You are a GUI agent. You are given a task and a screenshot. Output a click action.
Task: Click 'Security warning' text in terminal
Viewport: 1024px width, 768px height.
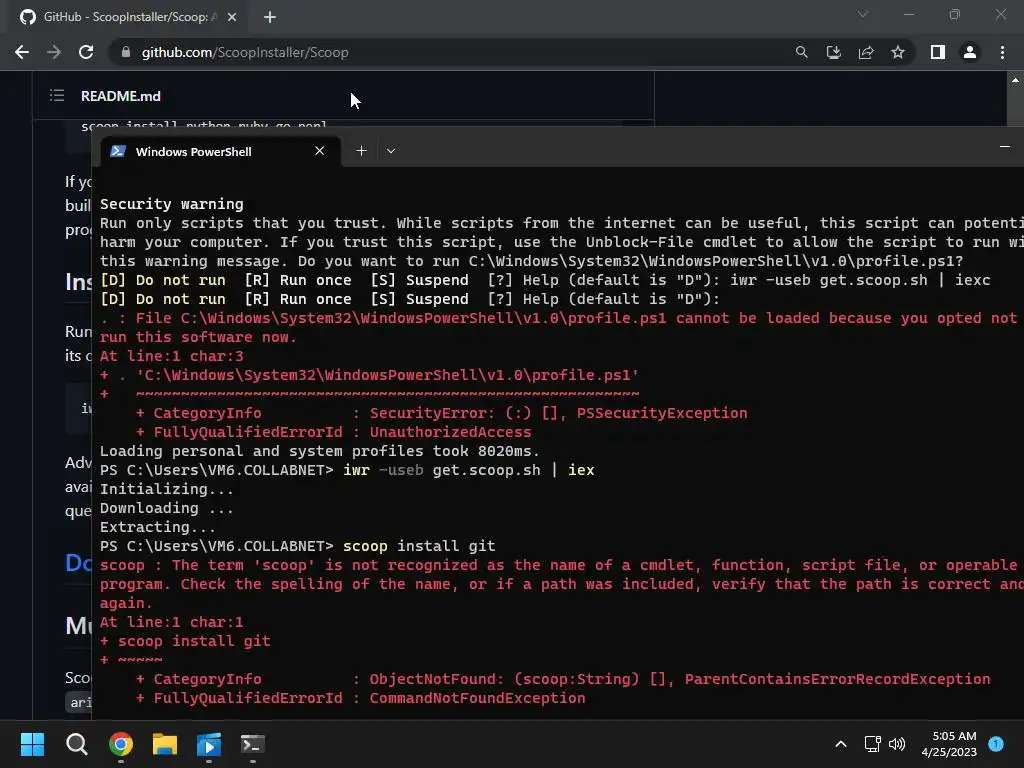pos(172,204)
